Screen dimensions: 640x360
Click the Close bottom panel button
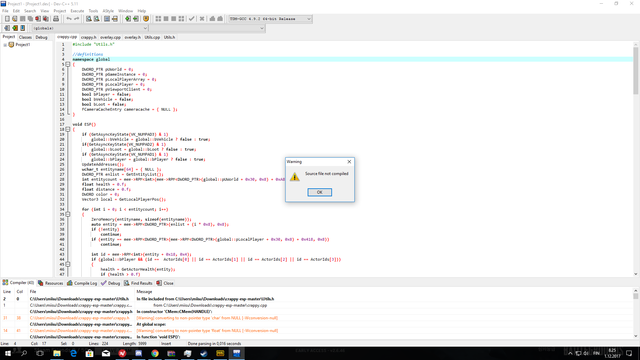coord(165,283)
